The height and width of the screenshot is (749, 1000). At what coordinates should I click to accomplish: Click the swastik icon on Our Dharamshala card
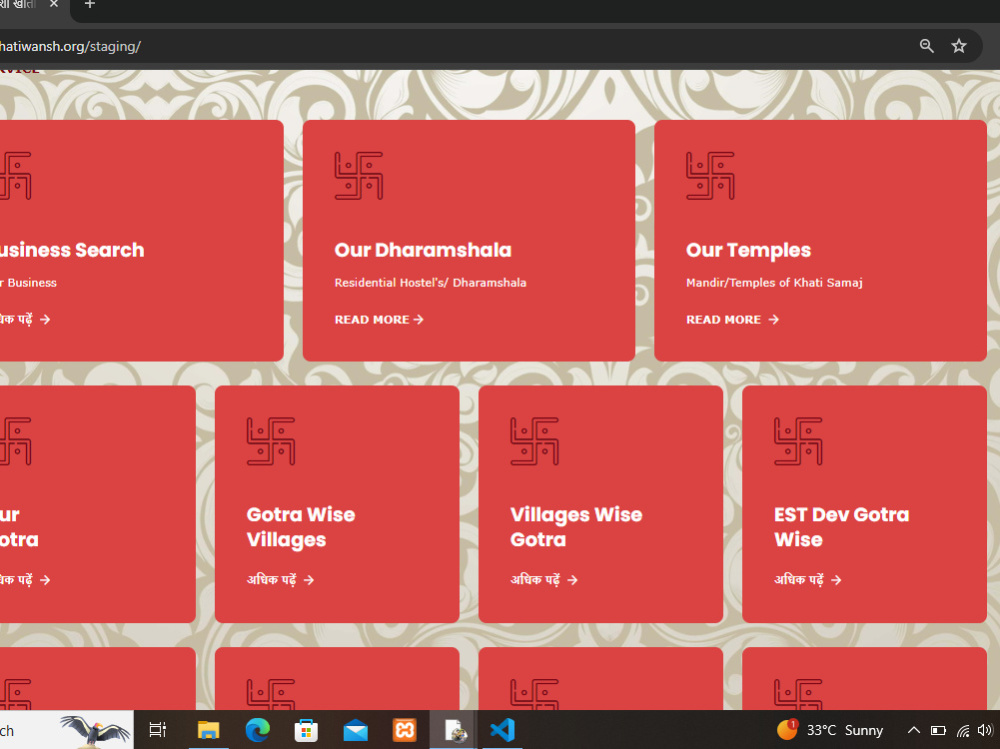358,175
